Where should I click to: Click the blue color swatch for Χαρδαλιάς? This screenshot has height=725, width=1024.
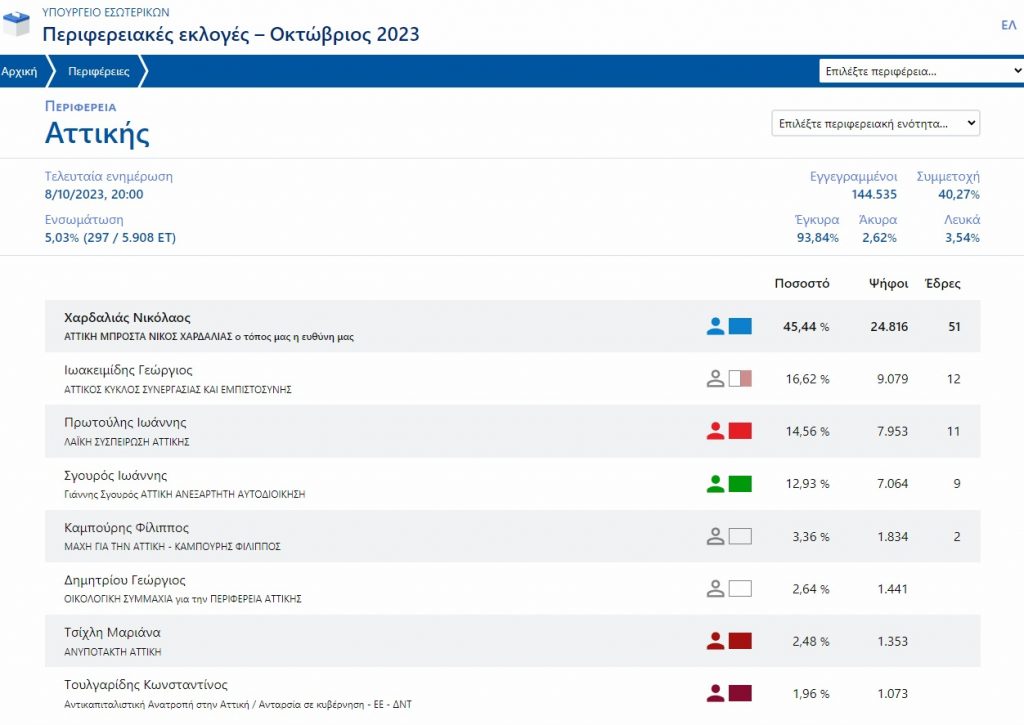740,326
